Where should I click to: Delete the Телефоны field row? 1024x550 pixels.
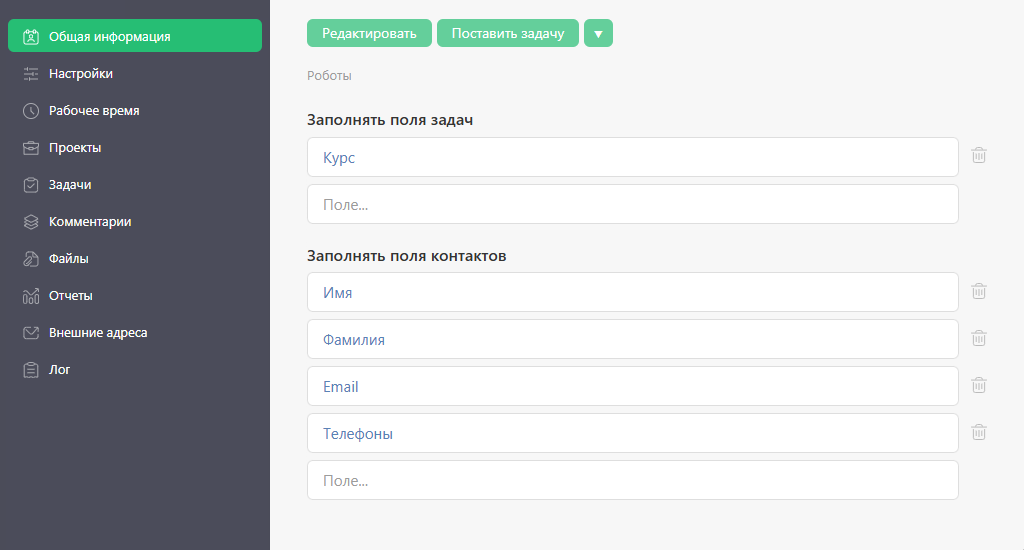[979, 432]
